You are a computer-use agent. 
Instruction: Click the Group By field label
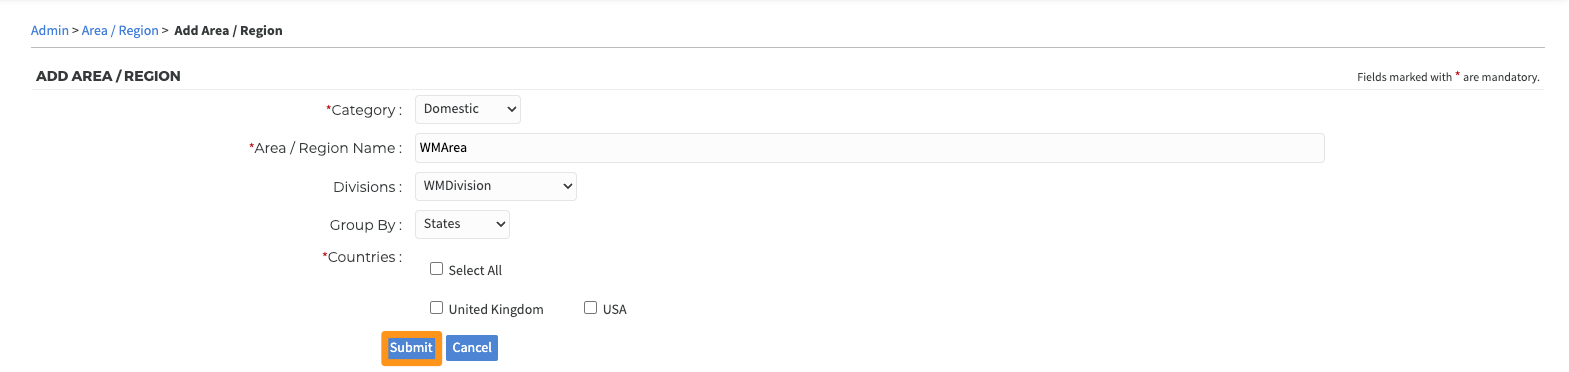coord(366,225)
